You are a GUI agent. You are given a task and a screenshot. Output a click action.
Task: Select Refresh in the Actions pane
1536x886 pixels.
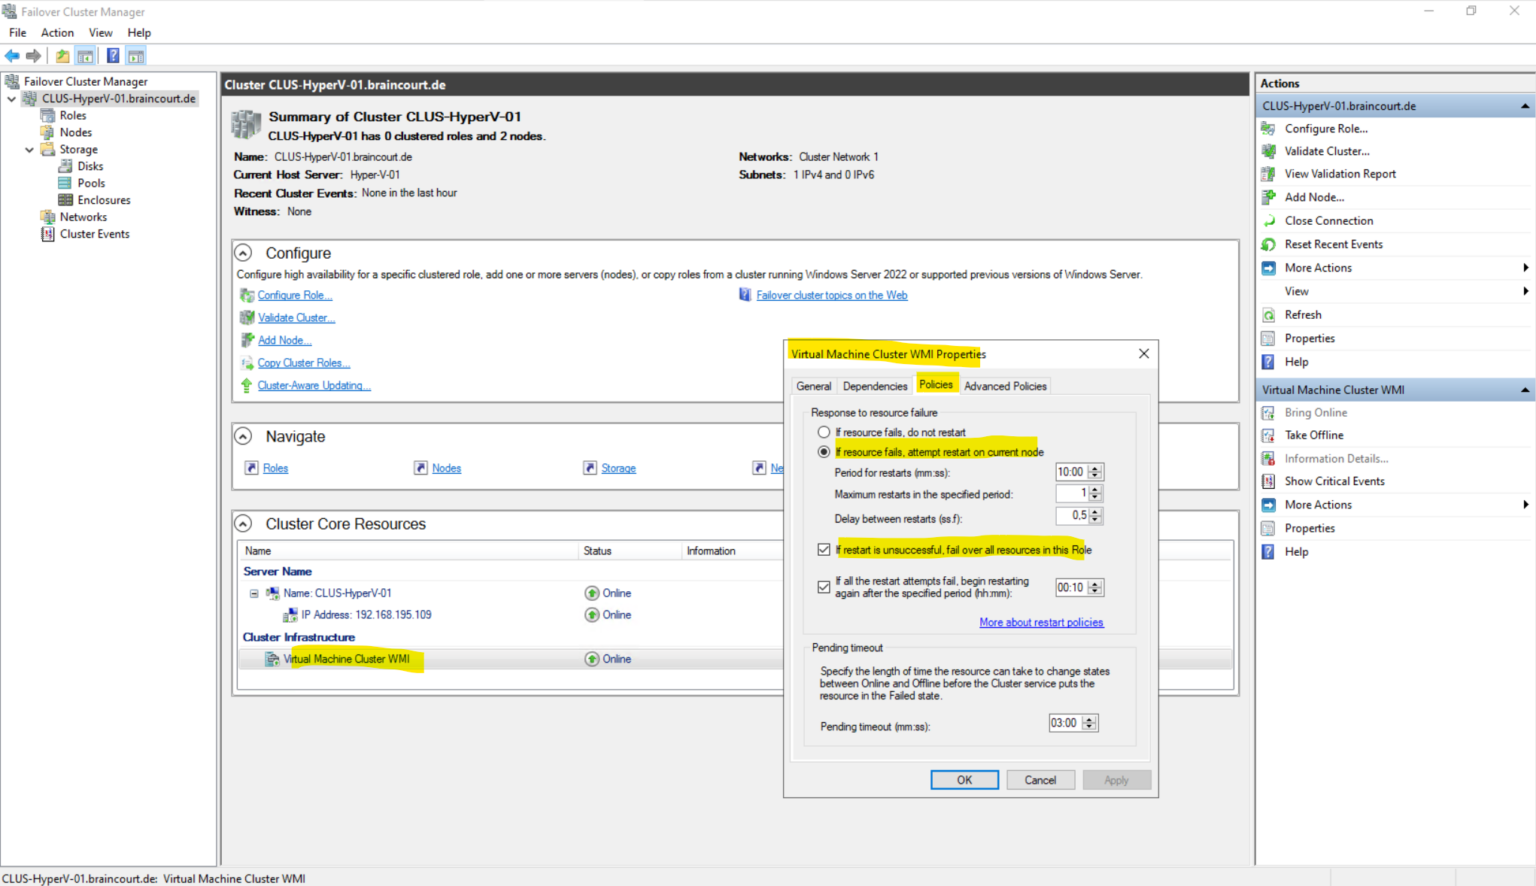point(1303,314)
